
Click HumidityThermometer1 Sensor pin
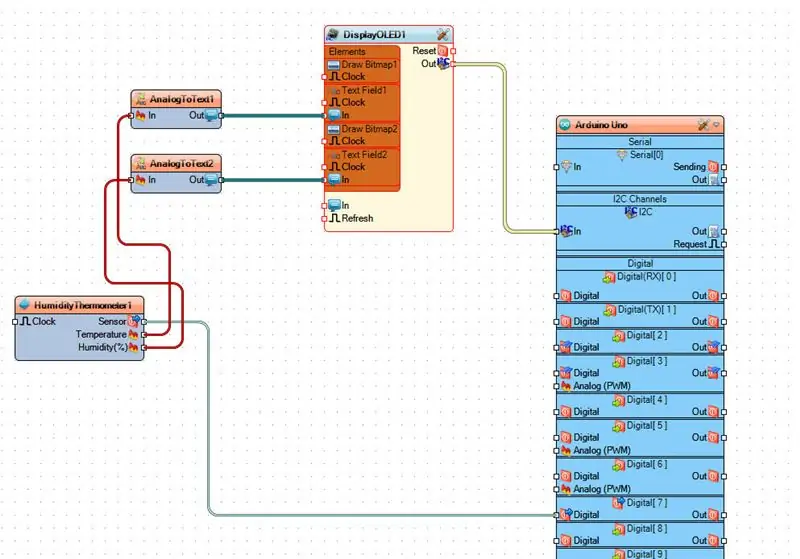(x=144, y=322)
